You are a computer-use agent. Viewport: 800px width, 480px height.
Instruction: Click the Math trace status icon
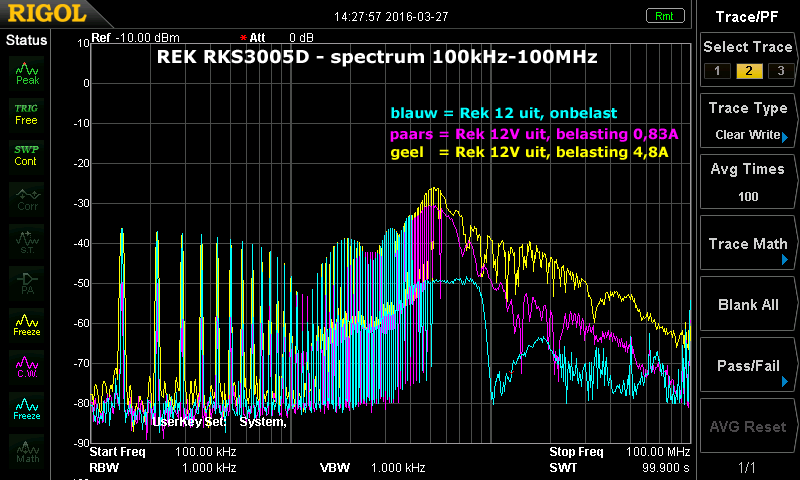click(x=27, y=451)
